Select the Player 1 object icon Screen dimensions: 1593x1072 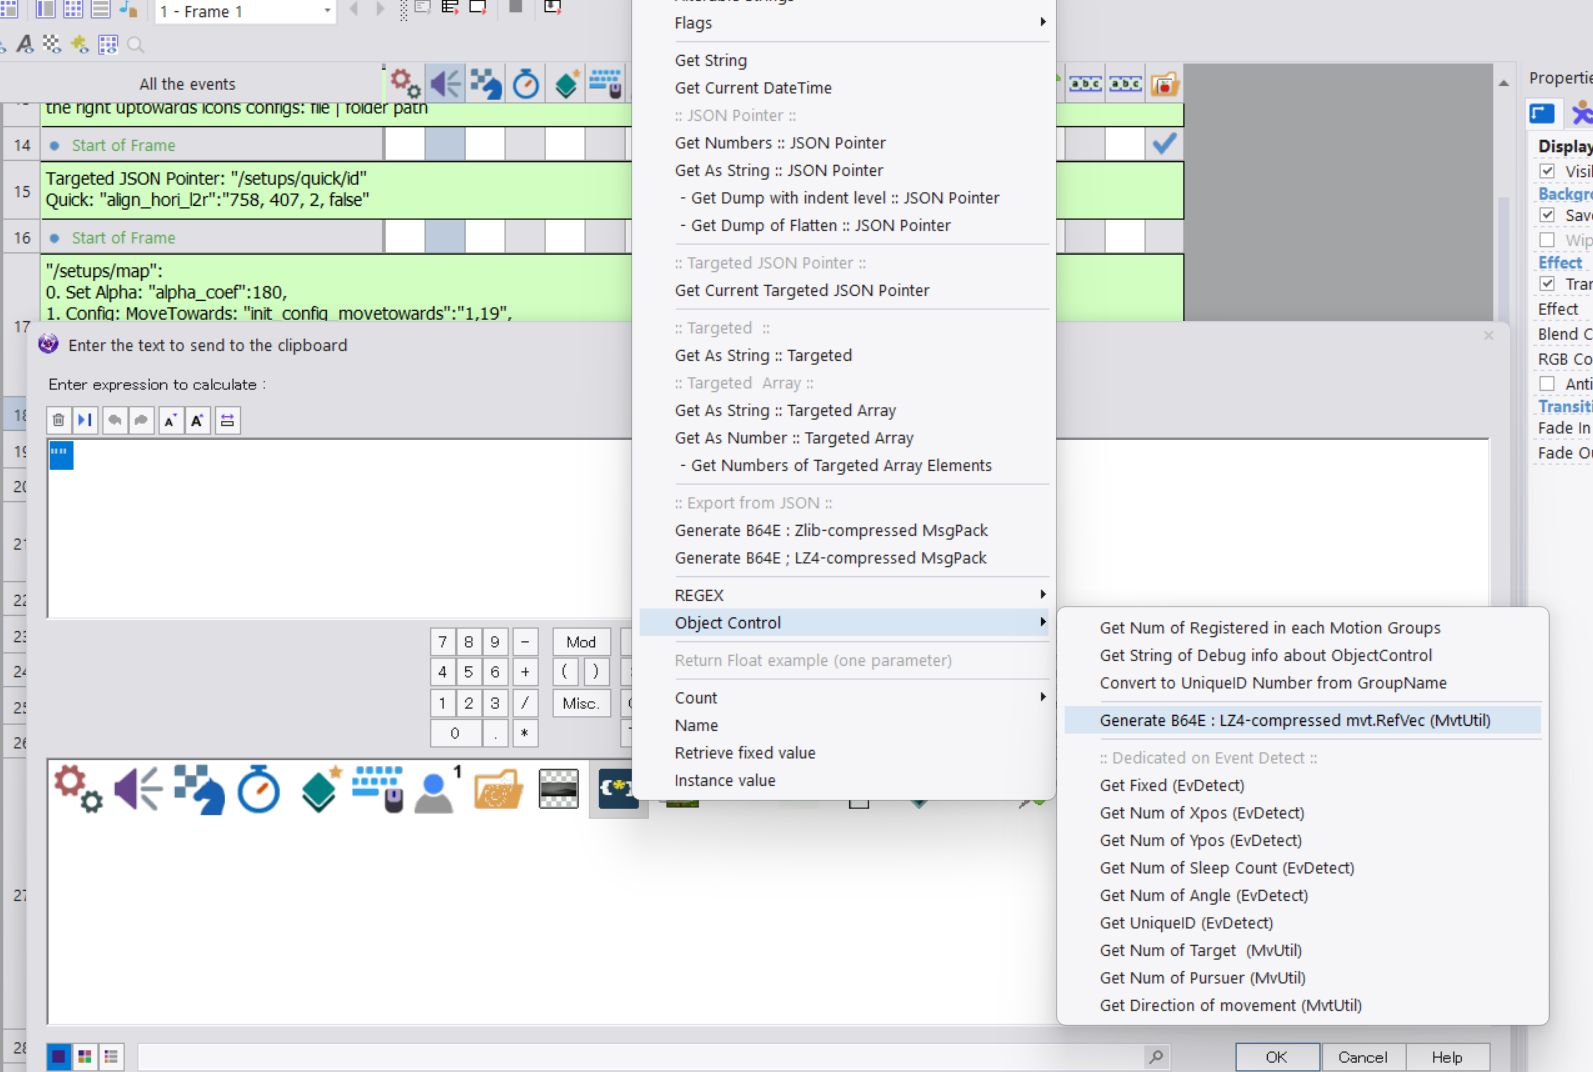click(x=436, y=790)
